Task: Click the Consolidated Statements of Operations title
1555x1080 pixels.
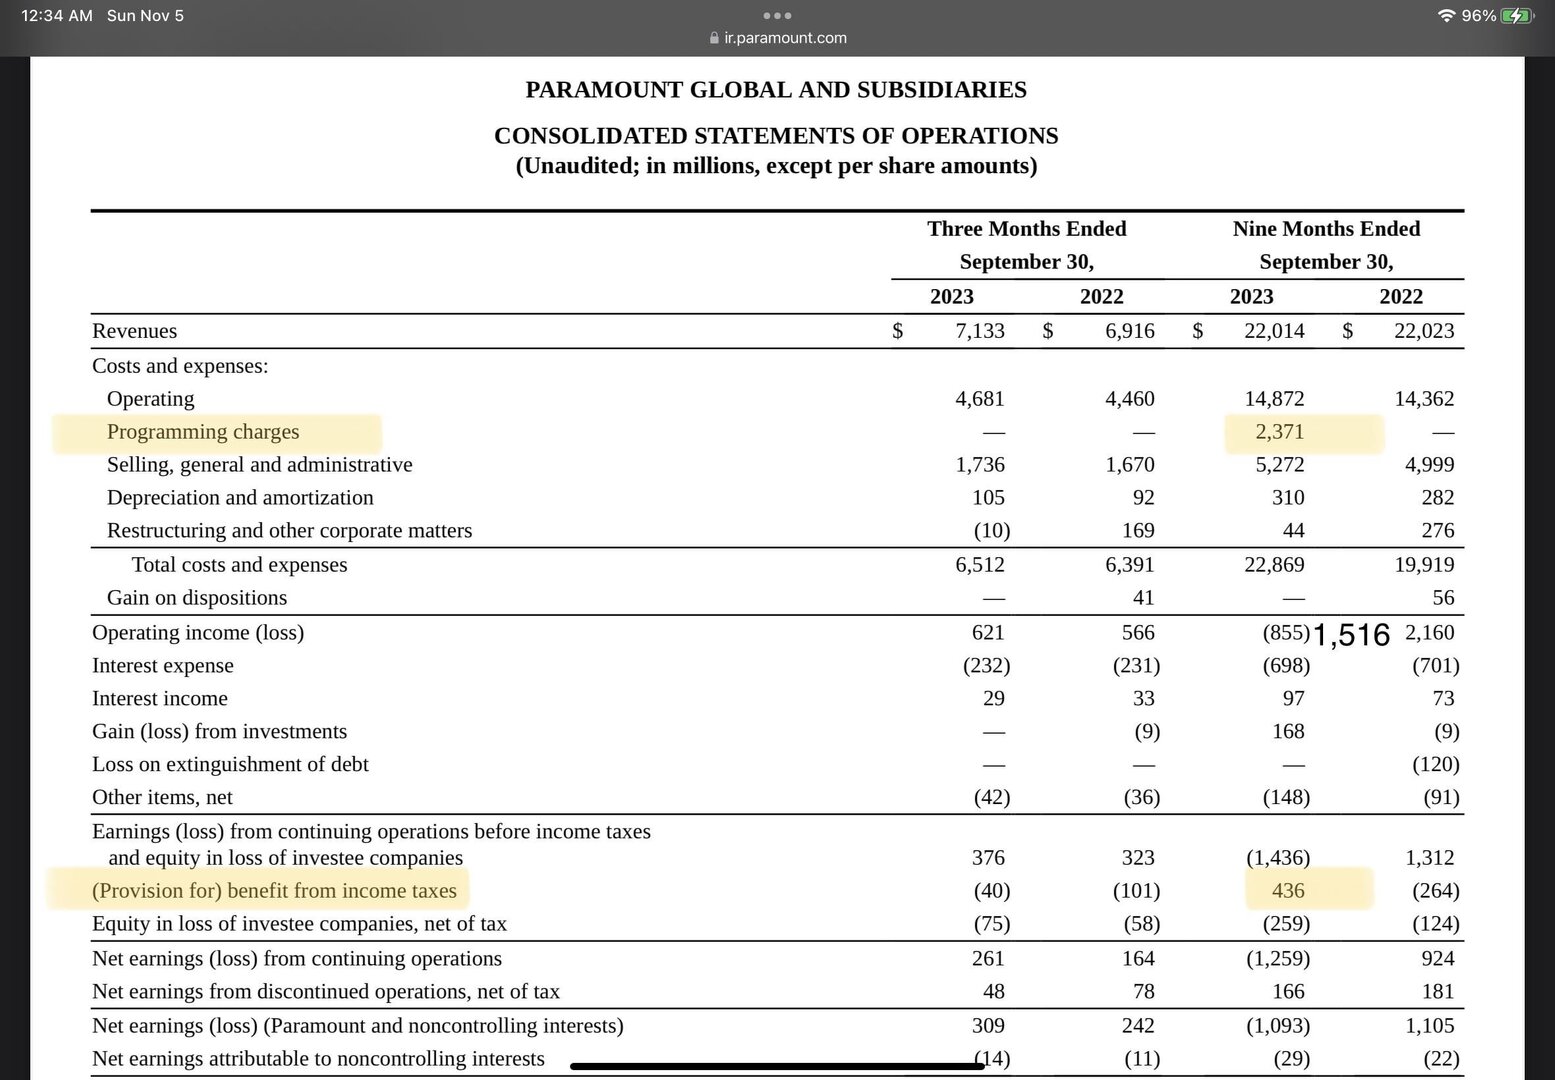Action: (x=776, y=136)
